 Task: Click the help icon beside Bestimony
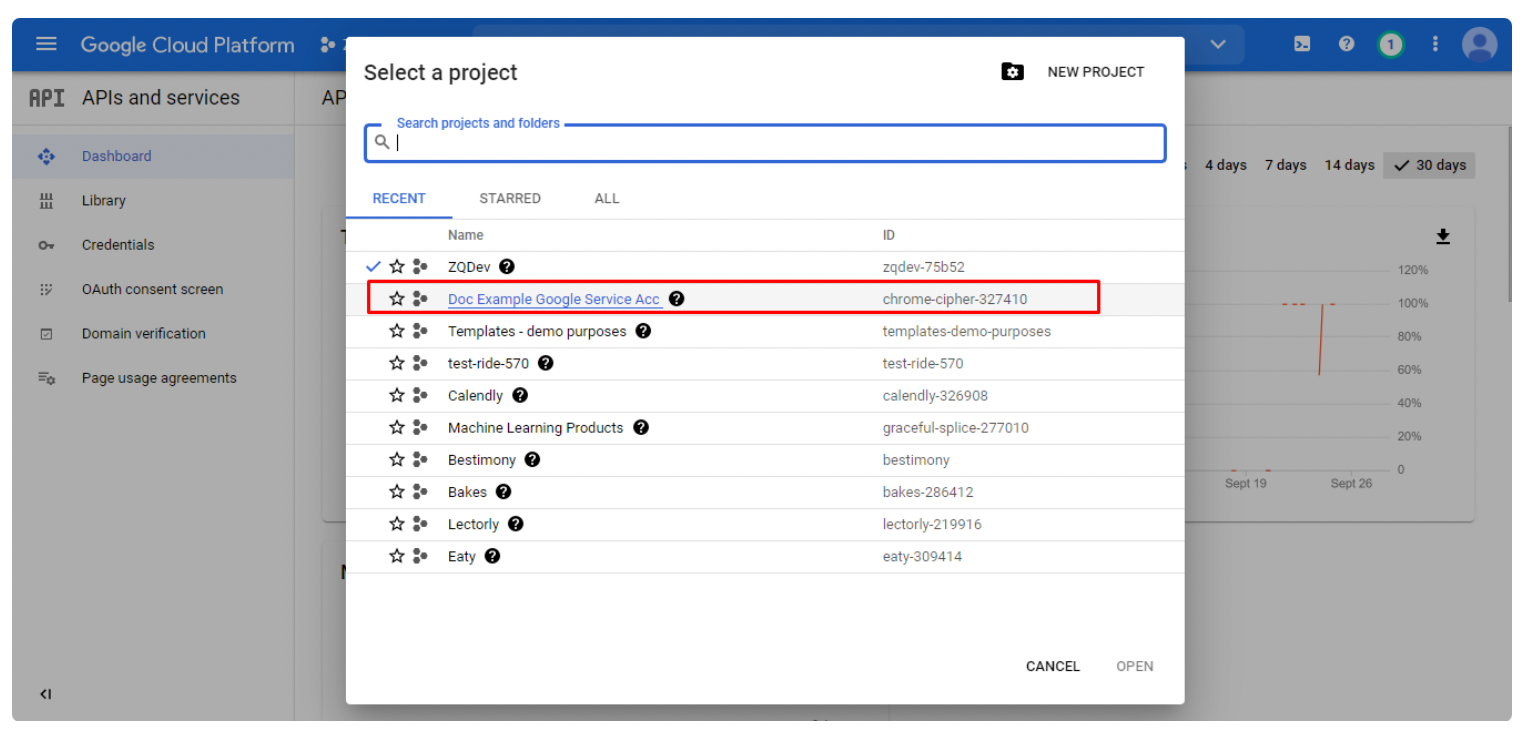tap(533, 460)
